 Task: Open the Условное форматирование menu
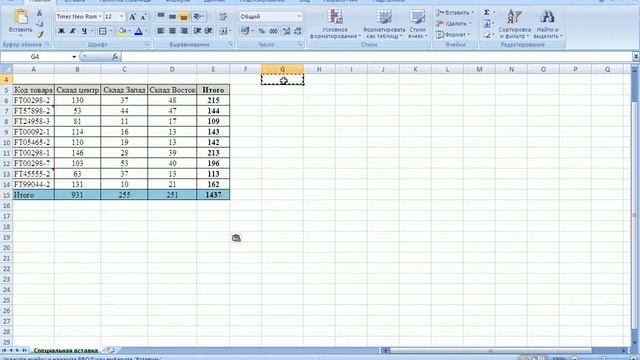click(335, 24)
